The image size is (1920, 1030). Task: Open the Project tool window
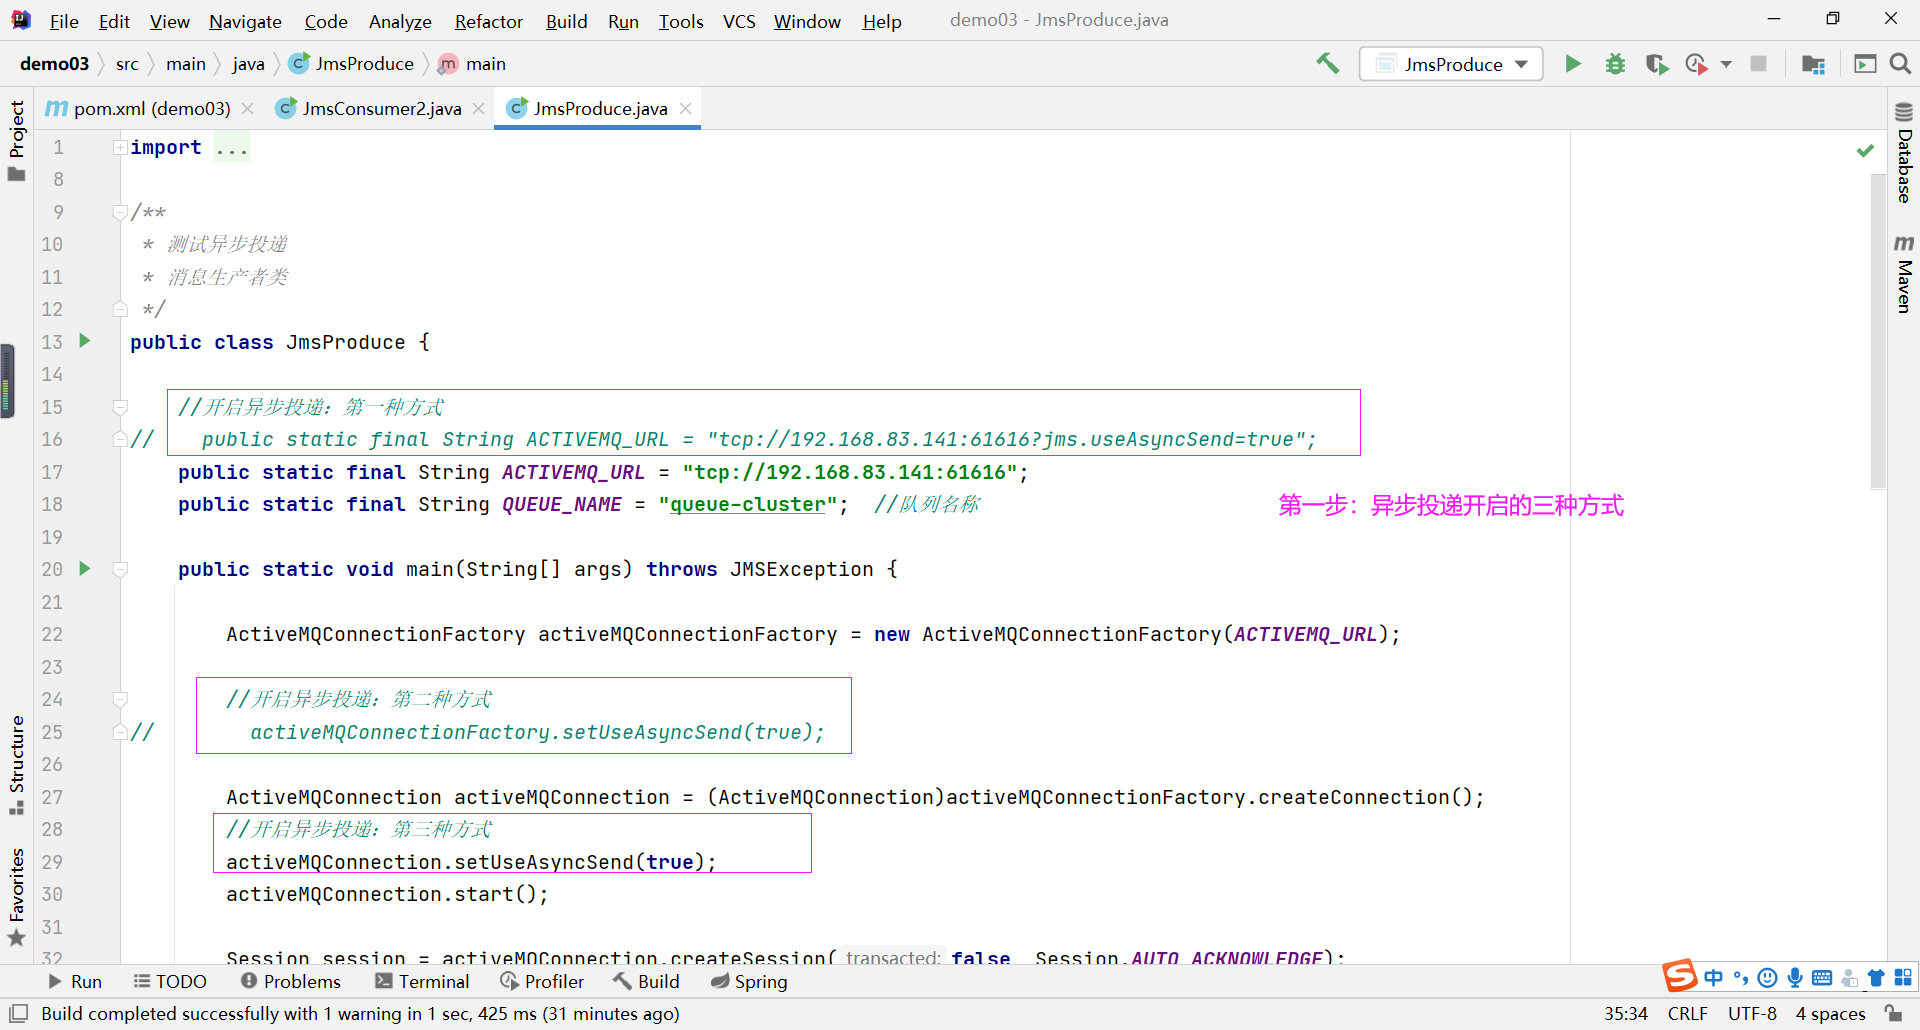click(16, 140)
